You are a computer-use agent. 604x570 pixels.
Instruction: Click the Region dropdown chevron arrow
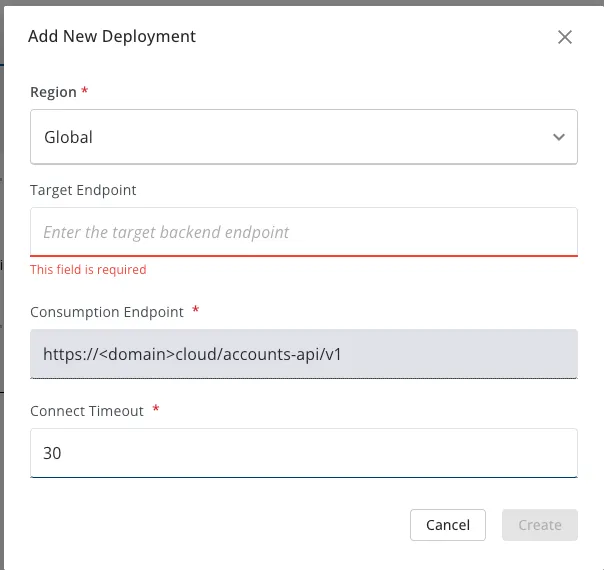click(x=559, y=137)
